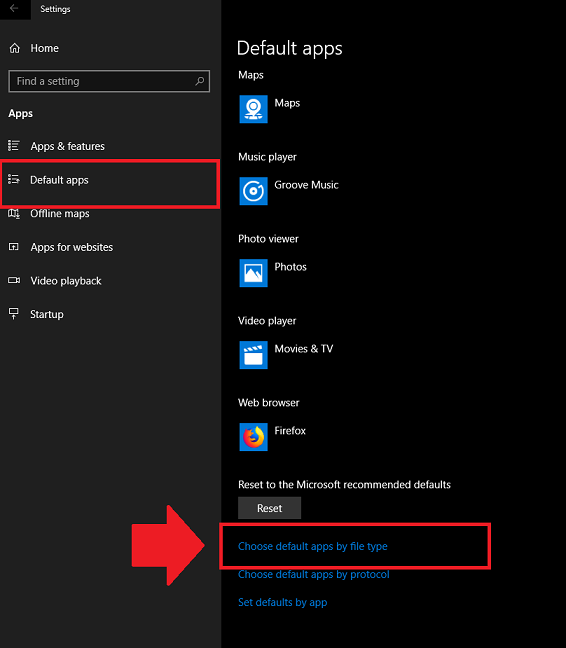Select the Maps app icon
566x648 pixels.
[253, 109]
